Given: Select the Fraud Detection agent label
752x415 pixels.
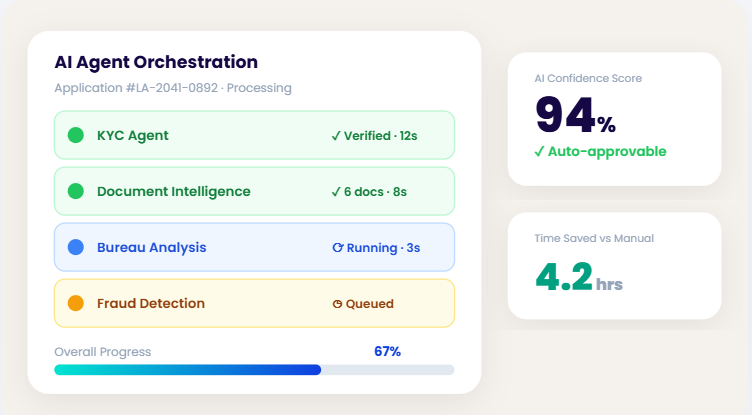Looking at the screenshot, I should point(151,303).
